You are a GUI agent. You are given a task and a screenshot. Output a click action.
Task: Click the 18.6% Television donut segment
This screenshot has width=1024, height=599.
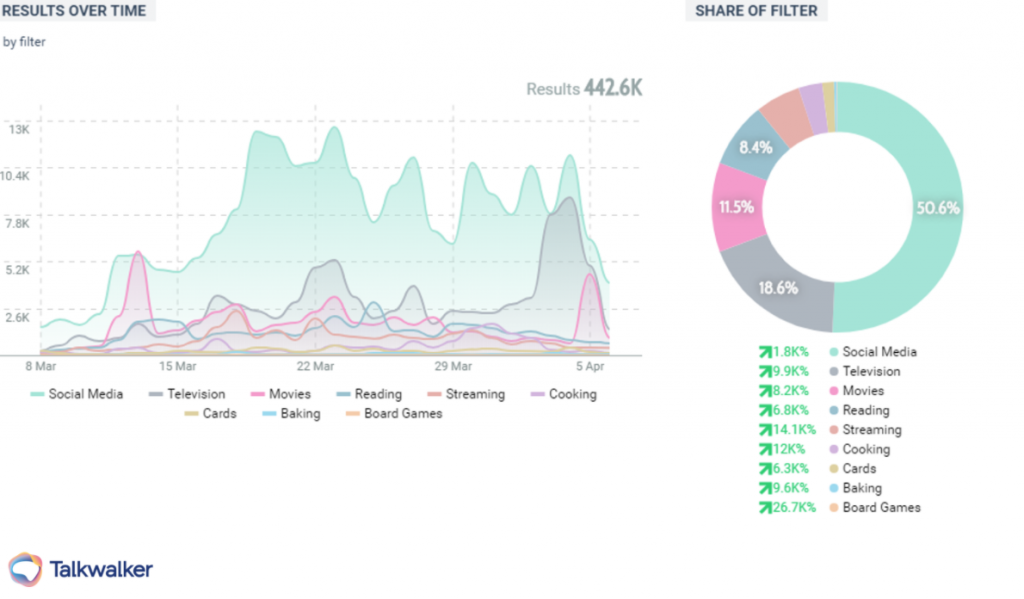pos(778,286)
